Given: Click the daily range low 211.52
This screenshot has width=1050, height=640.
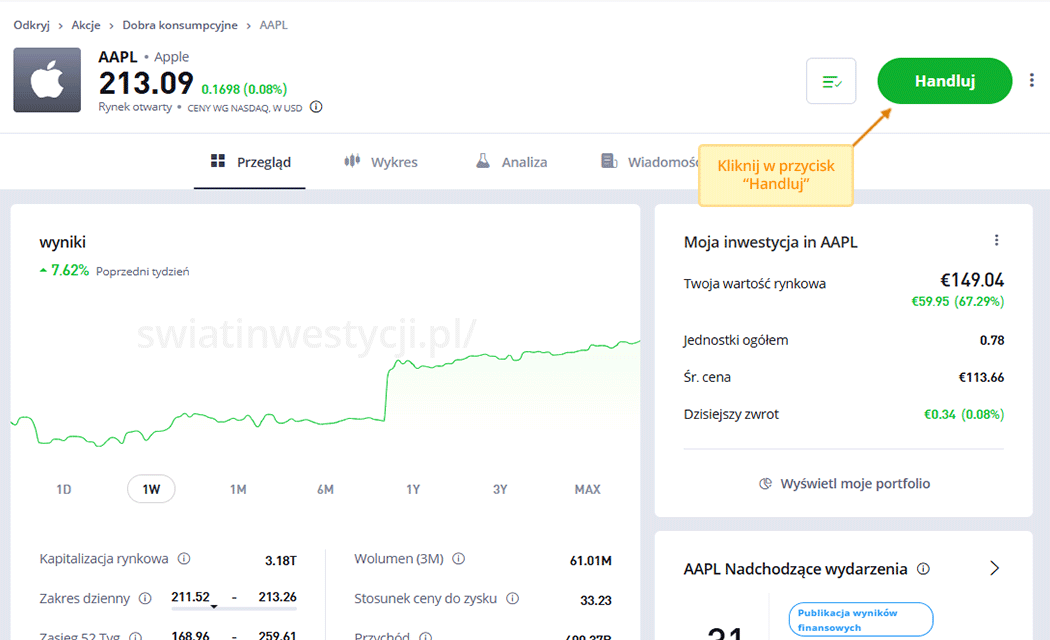Looking at the screenshot, I should coord(190,596).
